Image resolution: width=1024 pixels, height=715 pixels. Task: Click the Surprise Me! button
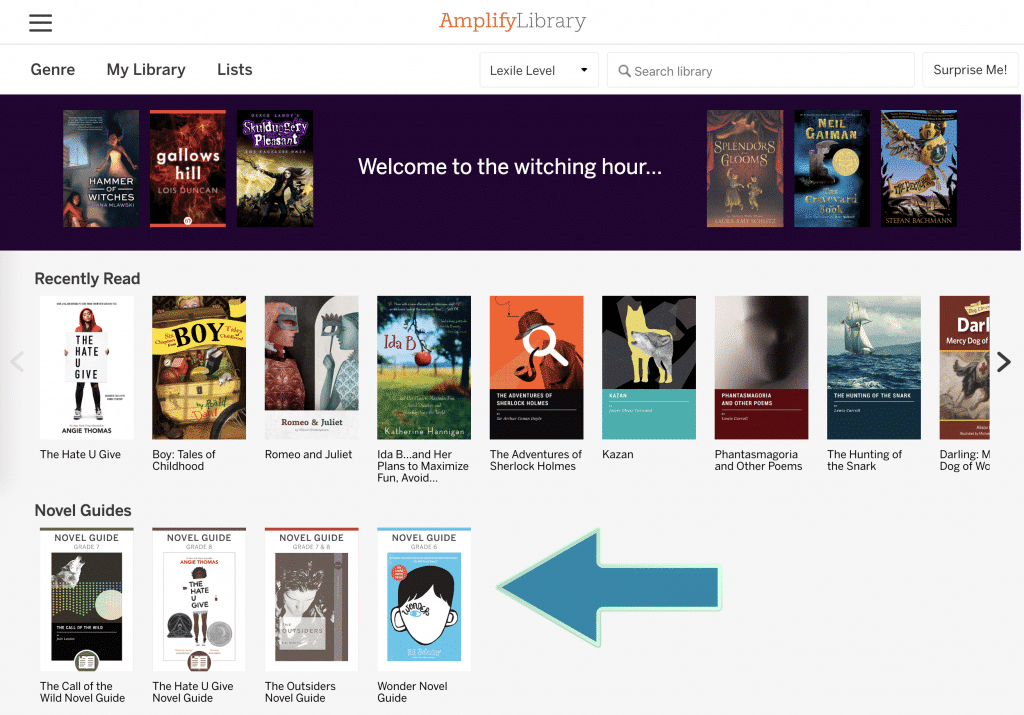pos(970,70)
